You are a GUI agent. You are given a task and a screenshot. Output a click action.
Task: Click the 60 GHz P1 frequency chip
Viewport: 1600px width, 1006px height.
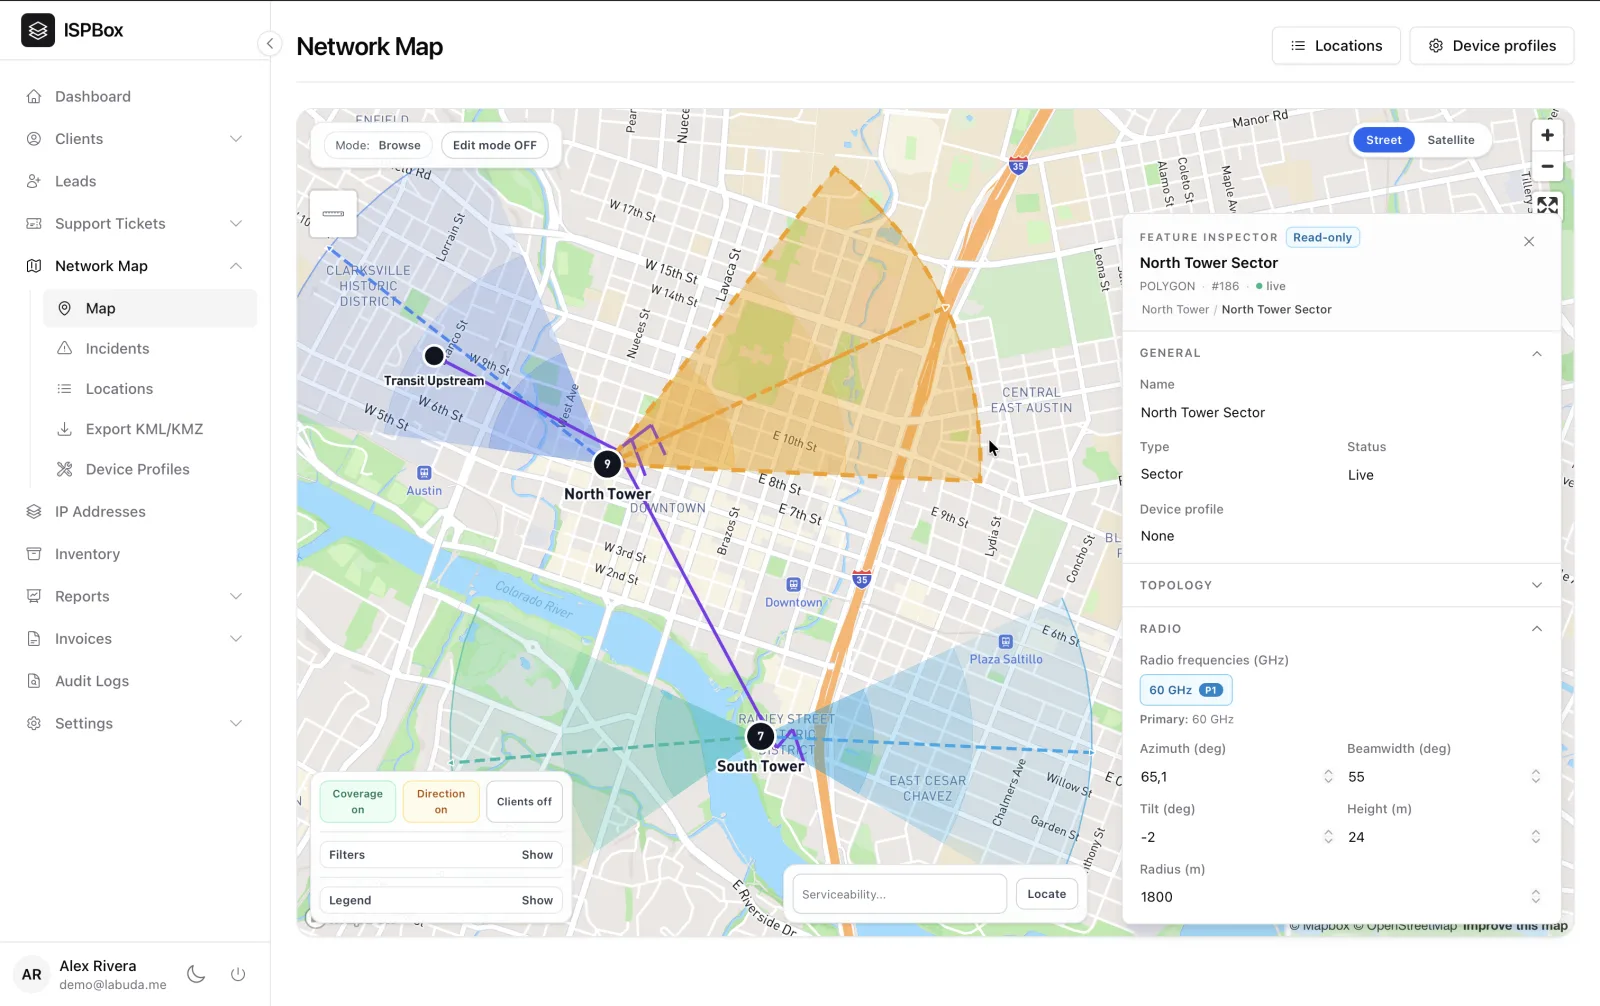coord(1186,691)
